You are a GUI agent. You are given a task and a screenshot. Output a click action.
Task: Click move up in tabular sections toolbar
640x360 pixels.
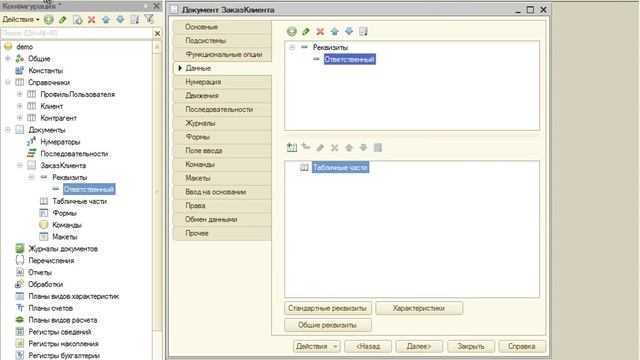tap(349, 147)
